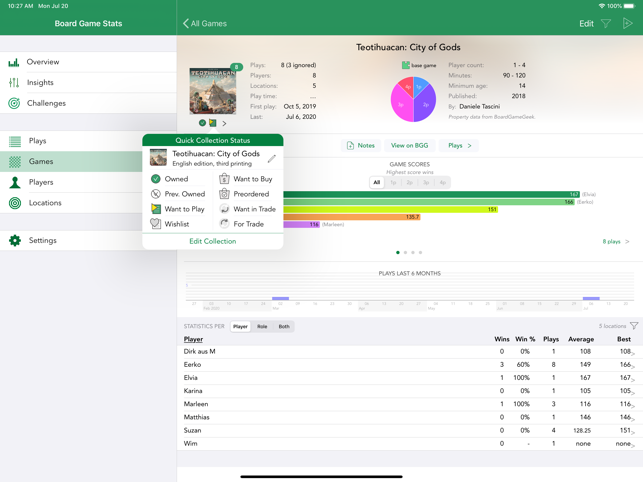Click the second page indicator dot
The width and height of the screenshot is (643, 482).
pos(405,253)
